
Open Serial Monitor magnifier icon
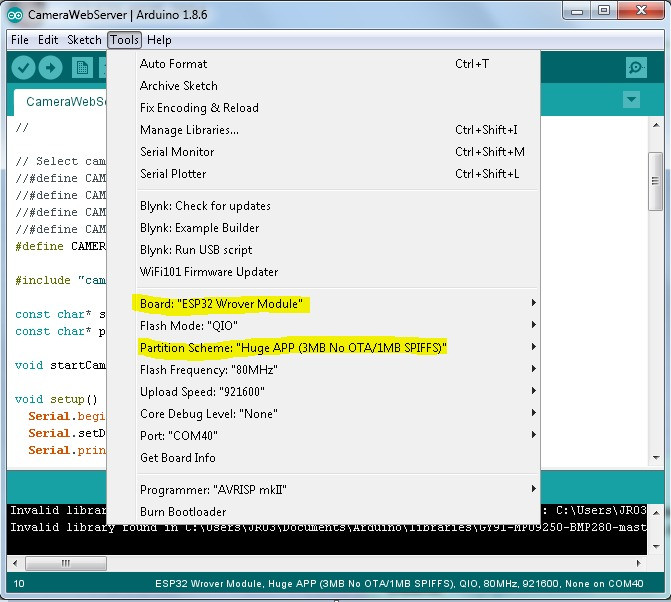636,68
